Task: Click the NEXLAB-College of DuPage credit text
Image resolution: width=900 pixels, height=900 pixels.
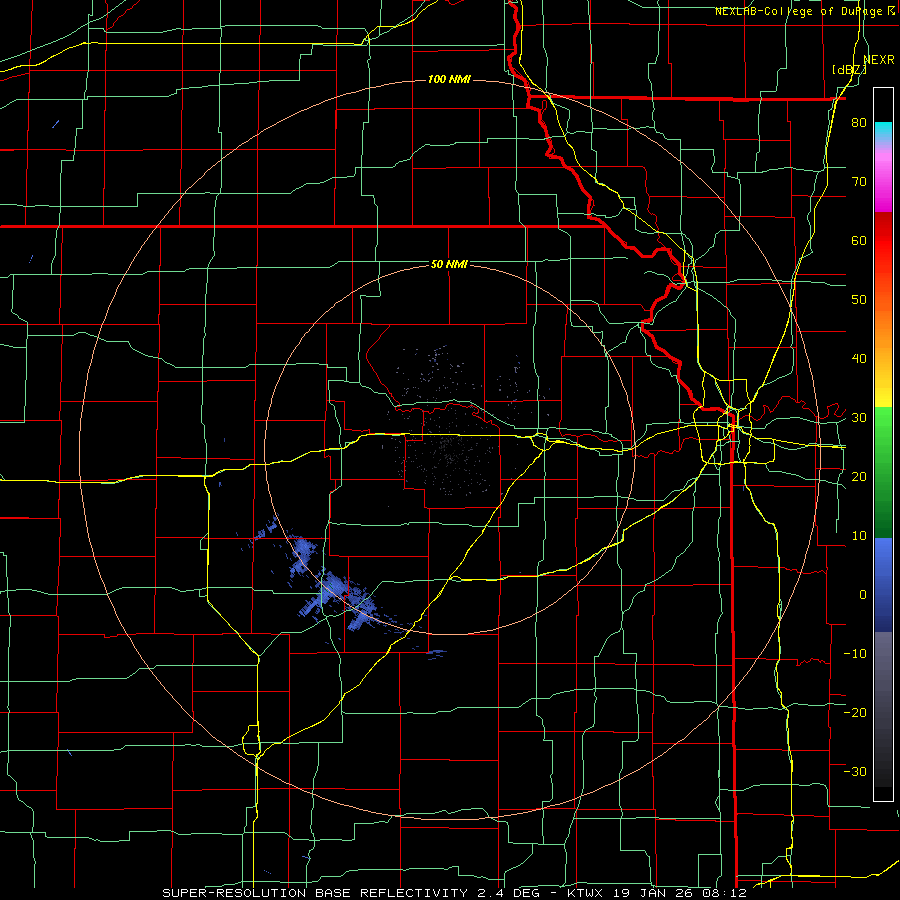Action: click(x=798, y=11)
